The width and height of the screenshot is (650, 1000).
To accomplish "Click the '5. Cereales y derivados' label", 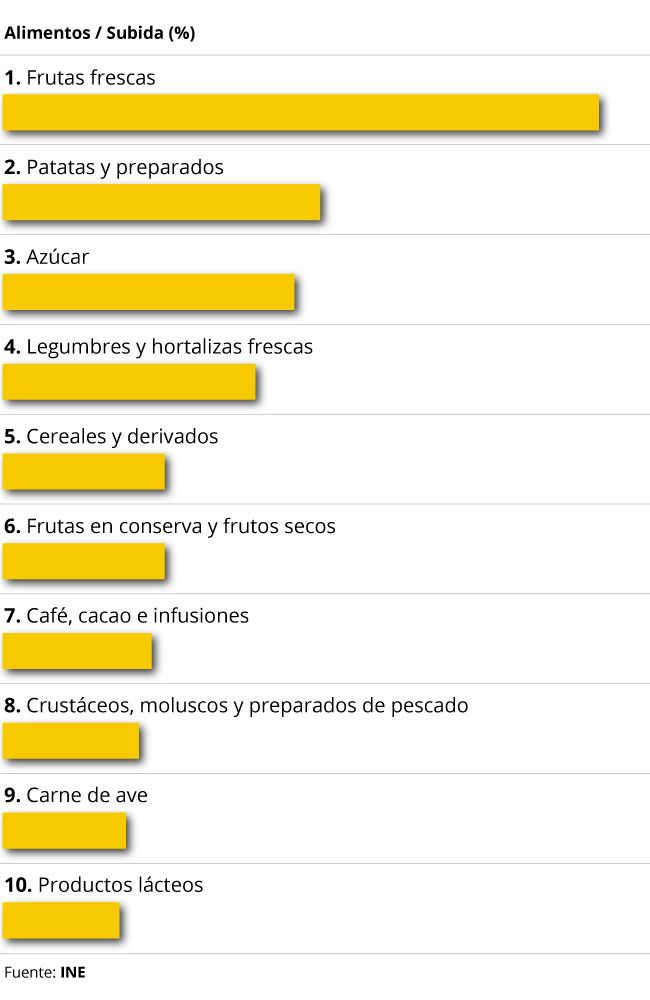I will pyautogui.click(x=111, y=437).
